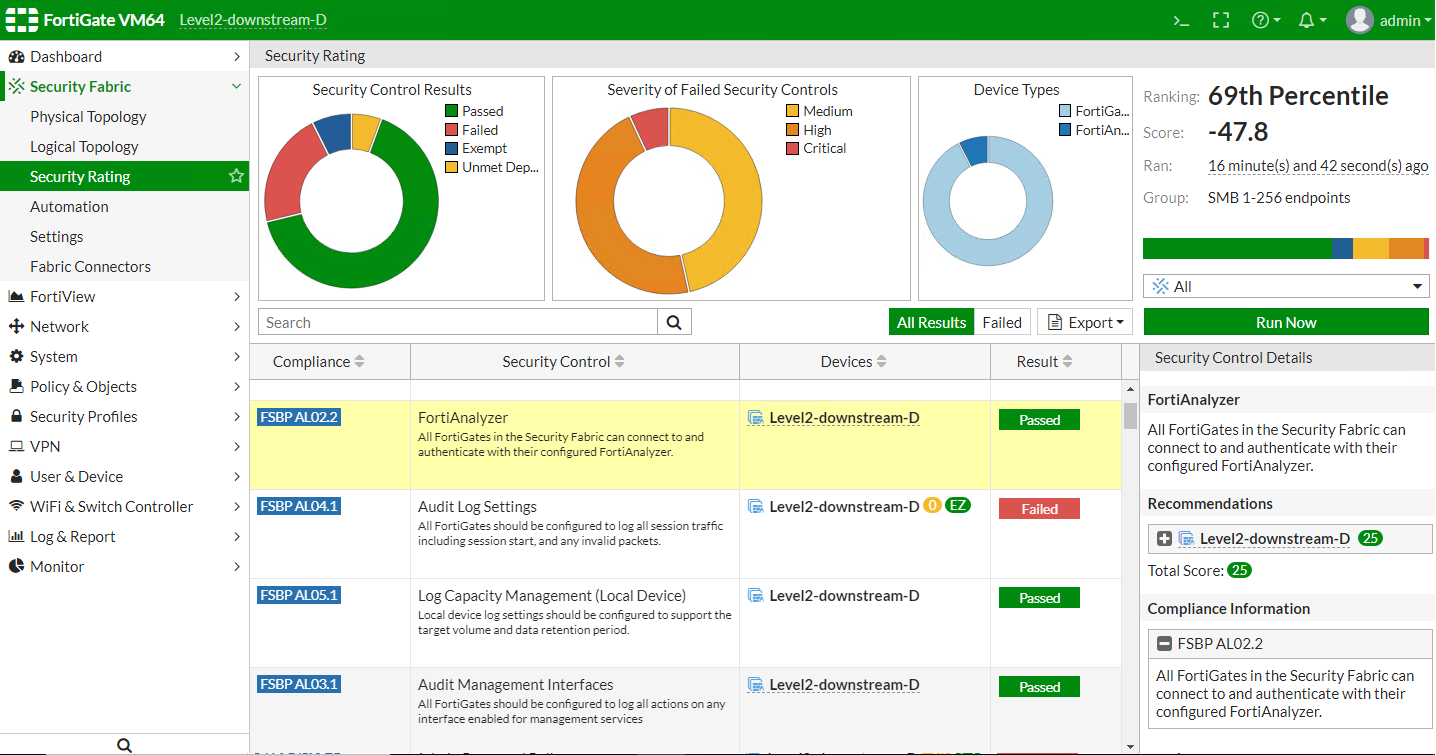Switch to Failed results filter
Screen dimensions: 1436x755
[1001, 322]
